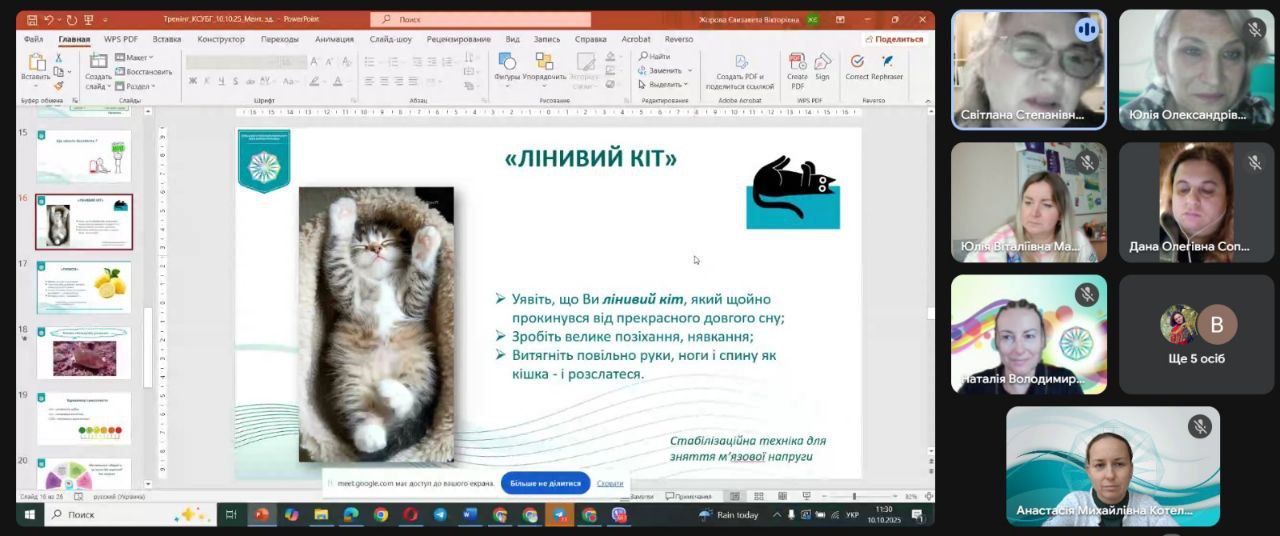Click the Create PDF icon
1280x536 pixels.
tap(797, 64)
